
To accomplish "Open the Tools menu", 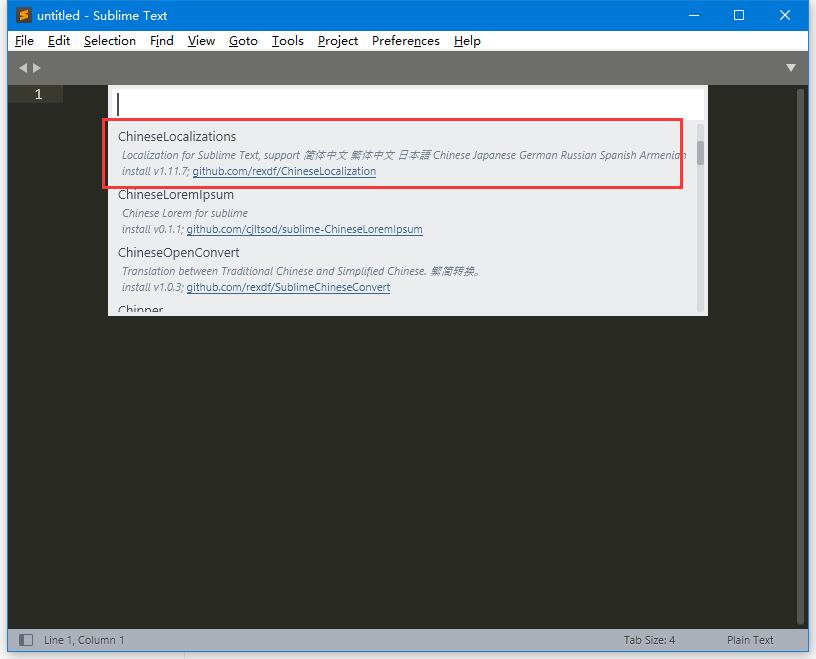I will pyautogui.click(x=287, y=41).
